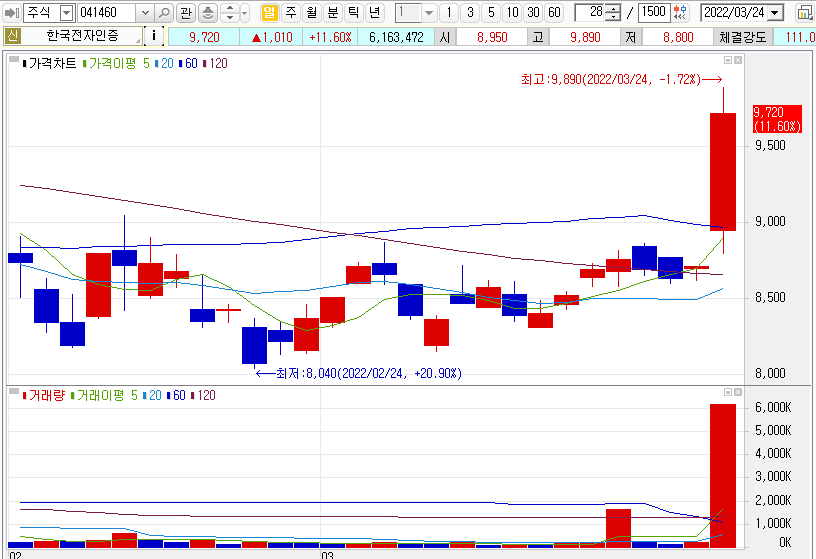
Task: Select the 틱 tick period tab
Action: pyautogui.click(x=353, y=12)
